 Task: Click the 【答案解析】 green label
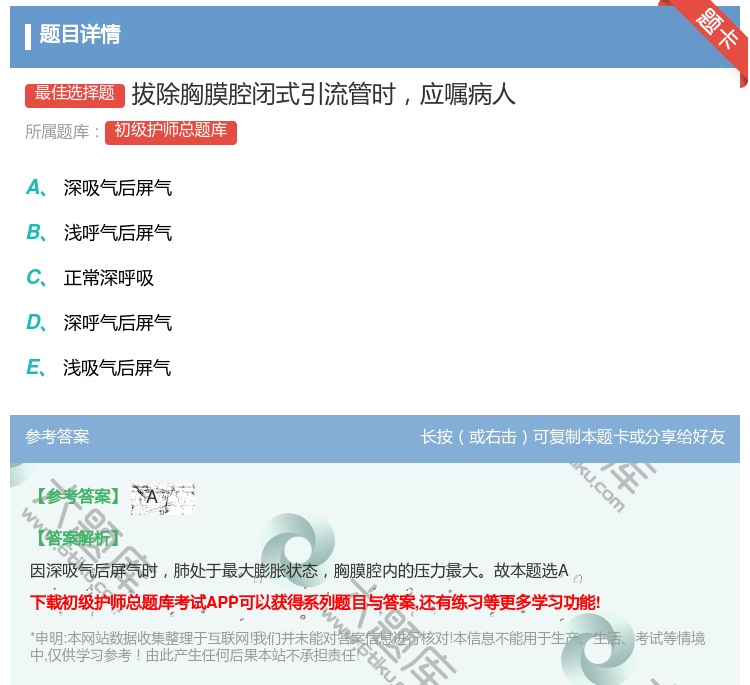tap(78, 538)
